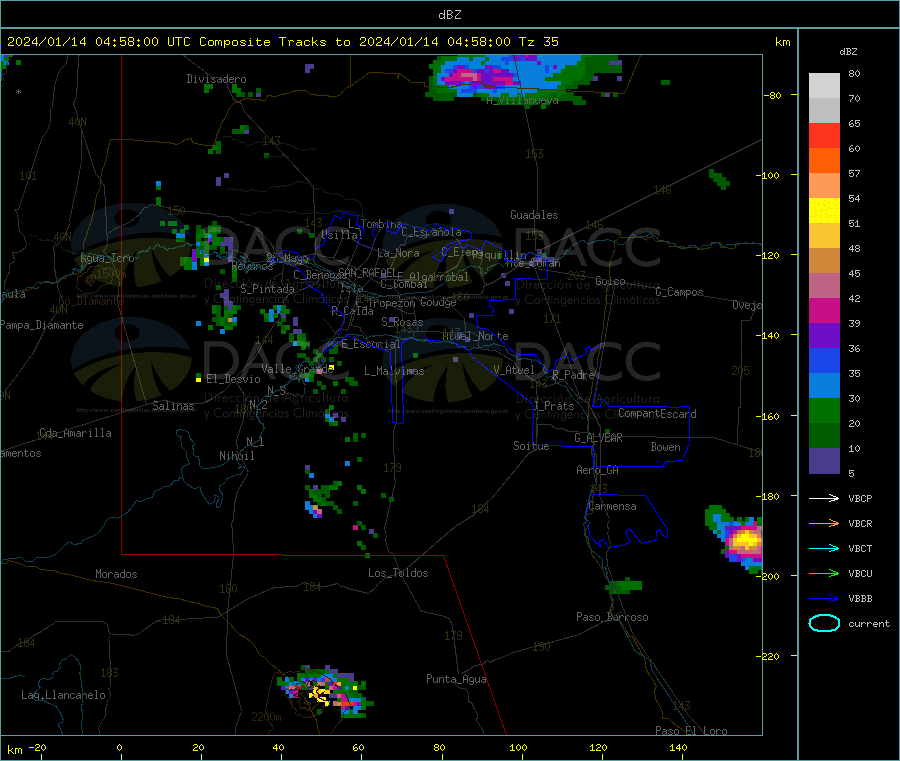Click the Guadales location label
The height and width of the screenshot is (761, 900).
(x=534, y=215)
